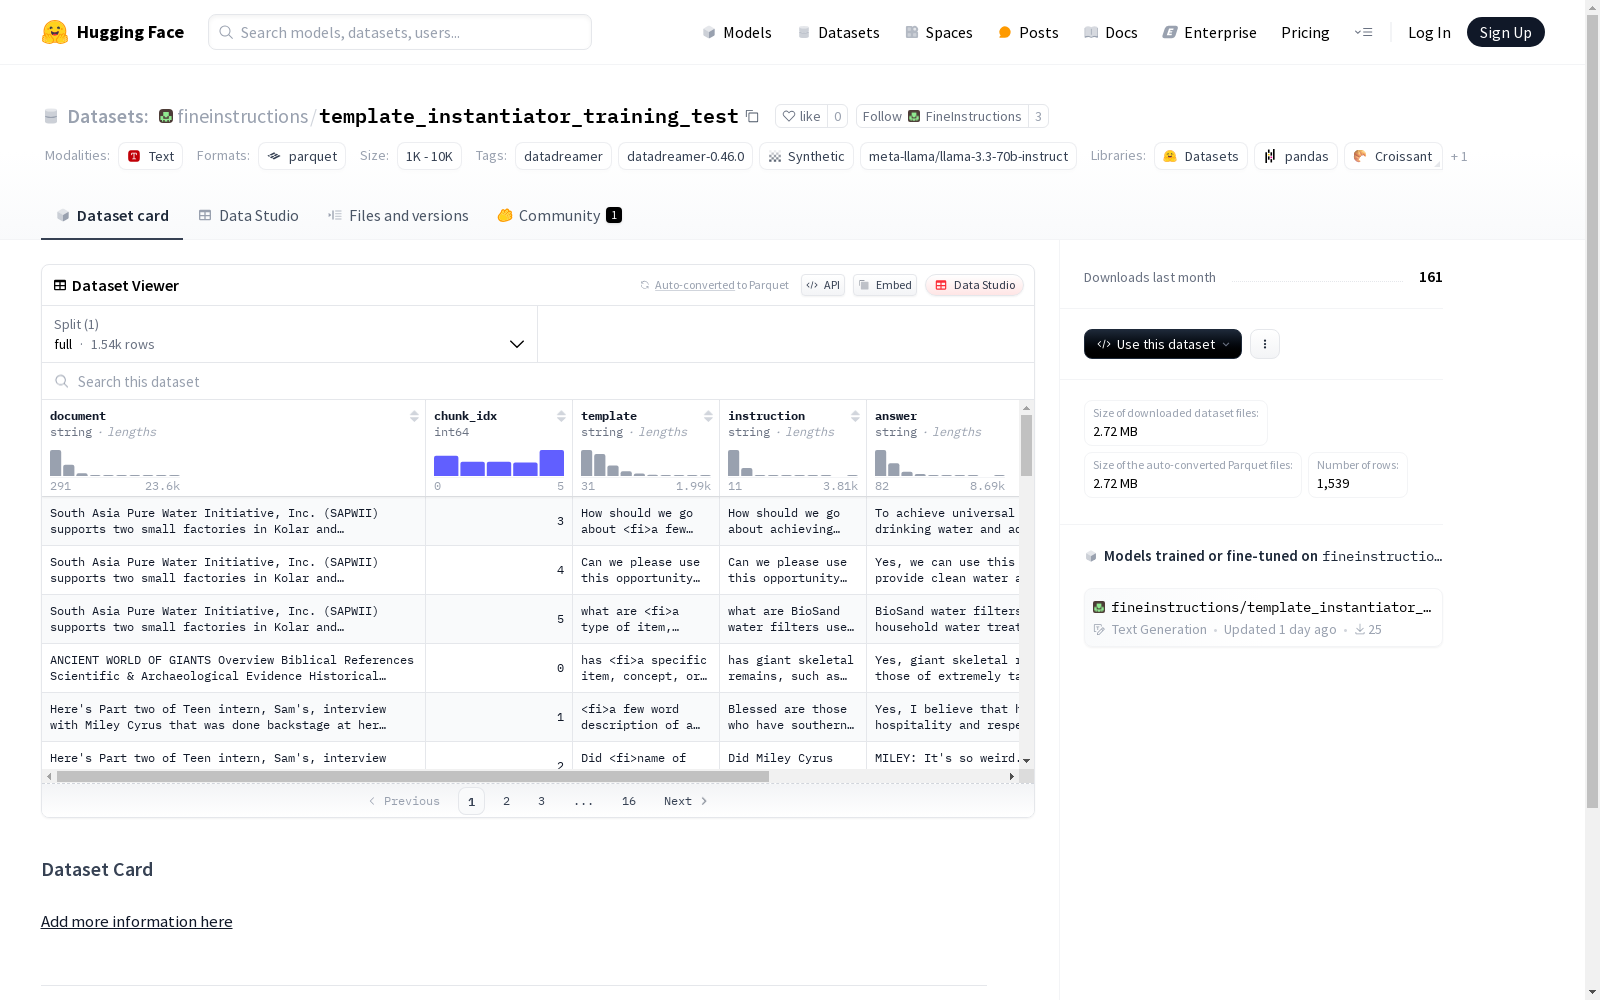Click the table vertical scrollbar thumb

pyautogui.click(x=1026, y=446)
